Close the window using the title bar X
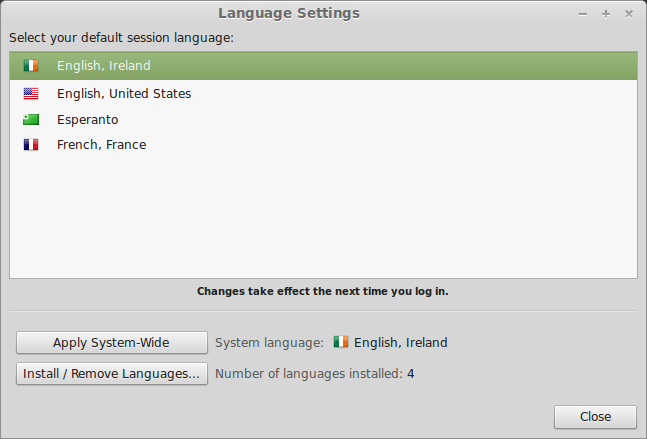647x439 pixels. tap(629, 14)
